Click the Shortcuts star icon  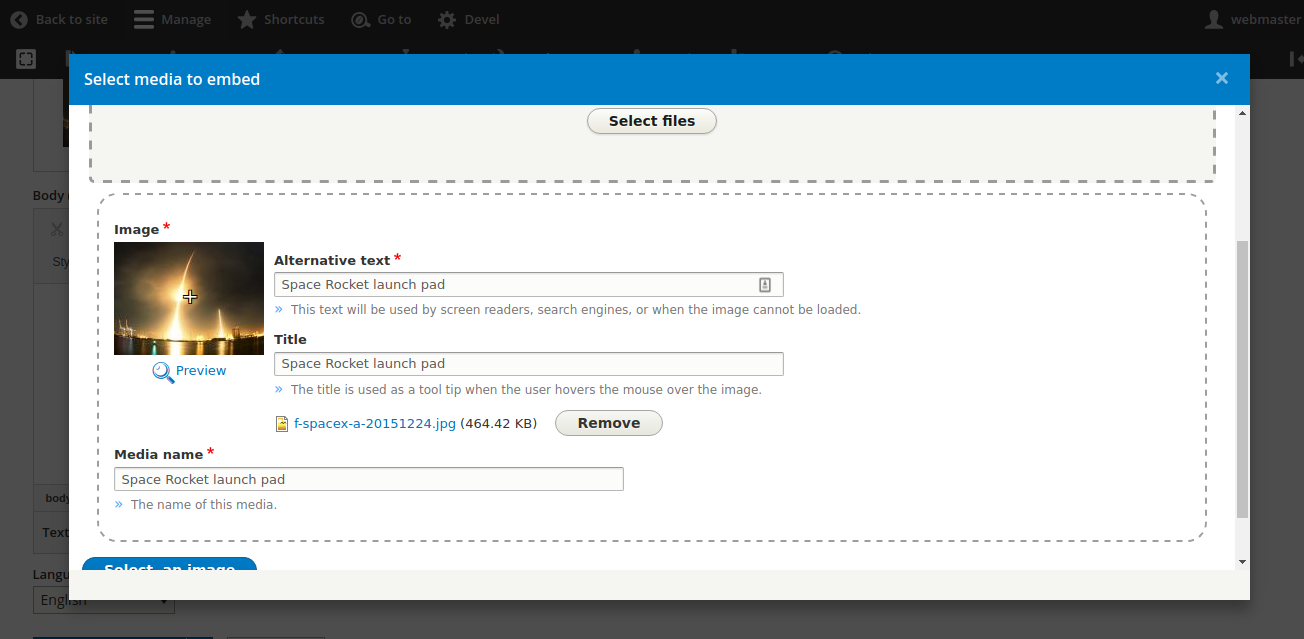[245, 19]
